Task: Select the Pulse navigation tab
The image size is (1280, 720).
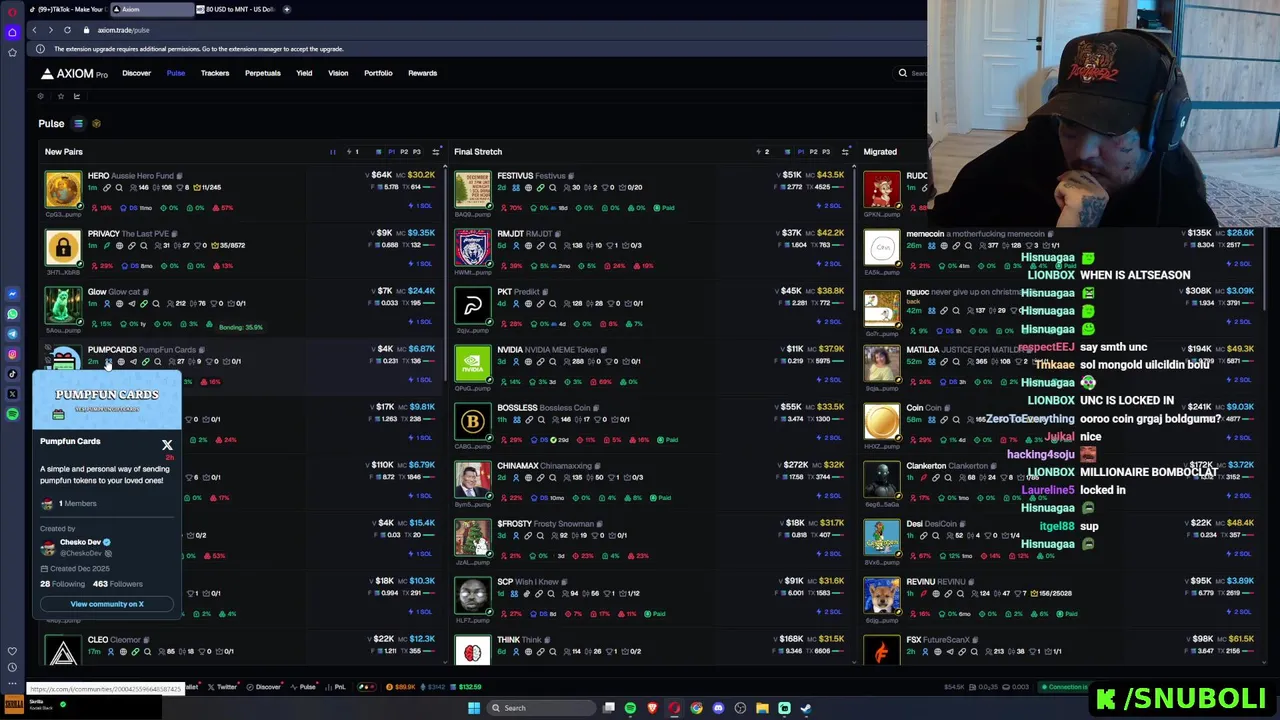Action: (x=175, y=73)
